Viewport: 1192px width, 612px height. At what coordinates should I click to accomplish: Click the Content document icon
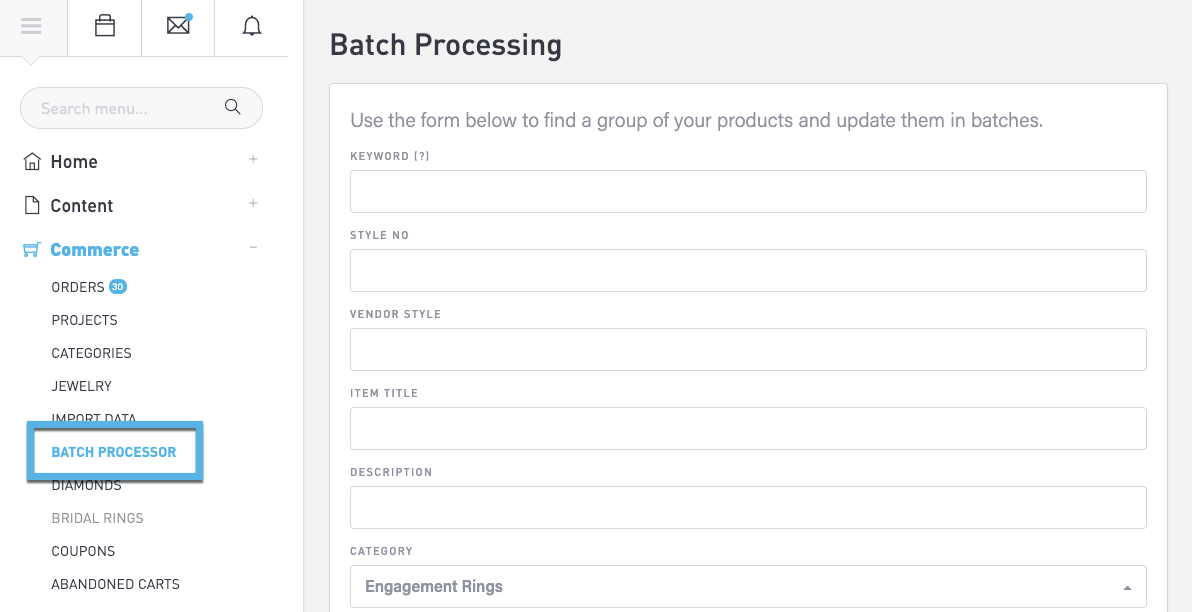click(32, 205)
